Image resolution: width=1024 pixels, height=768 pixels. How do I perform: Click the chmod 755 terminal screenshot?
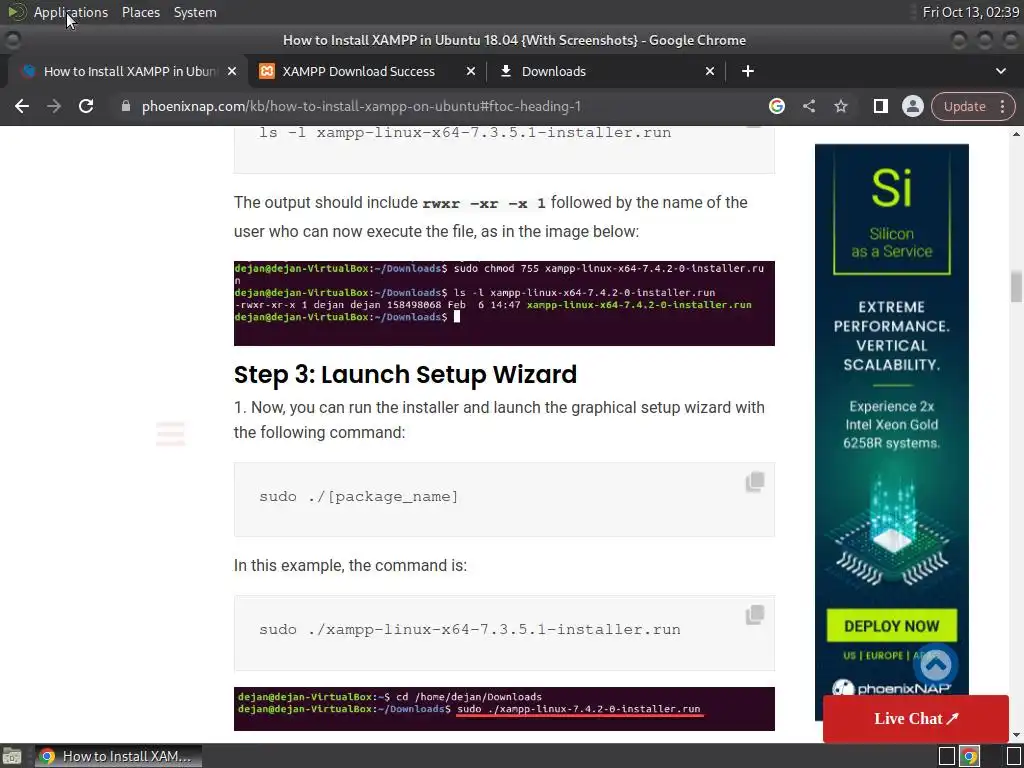[504, 303]
